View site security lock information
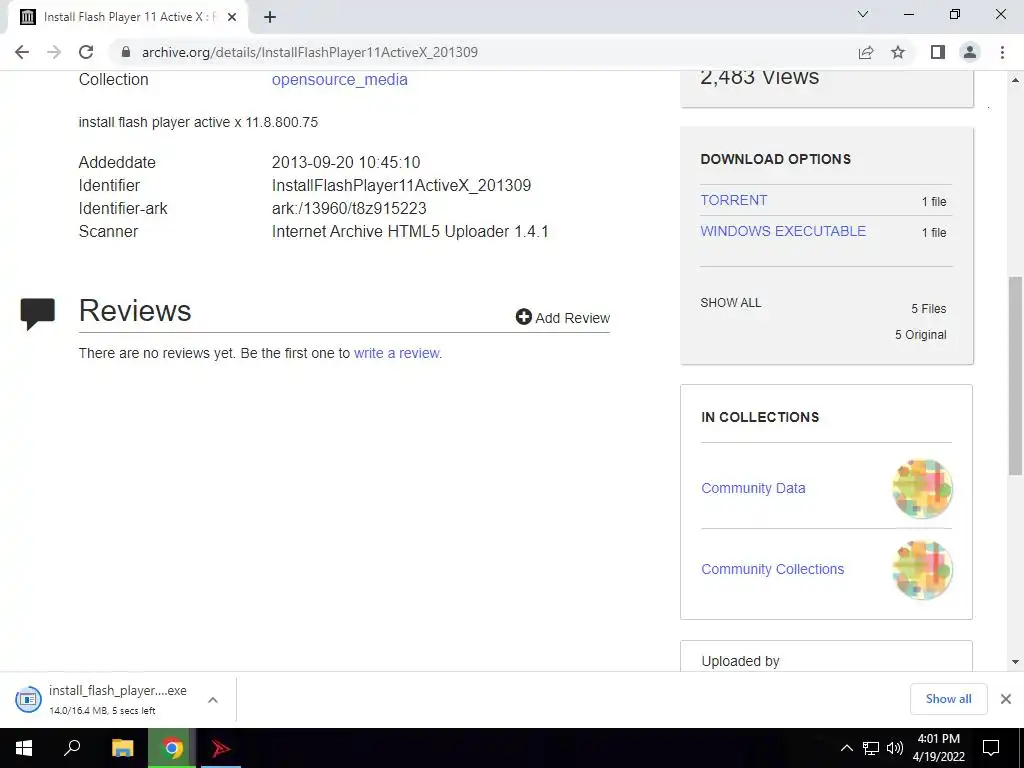 click(126, 52)
